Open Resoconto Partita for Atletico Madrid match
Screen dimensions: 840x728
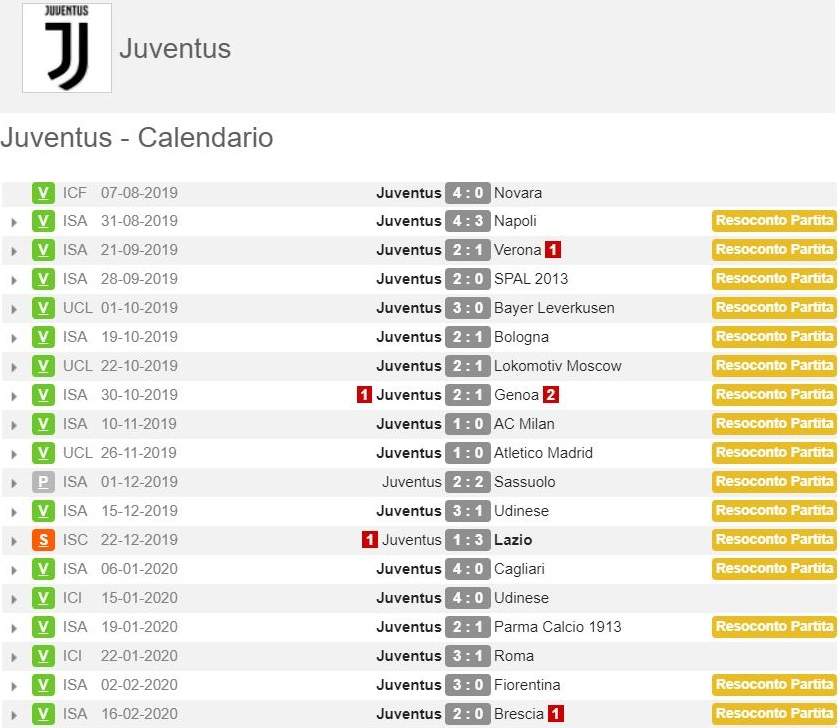[774, 453]
